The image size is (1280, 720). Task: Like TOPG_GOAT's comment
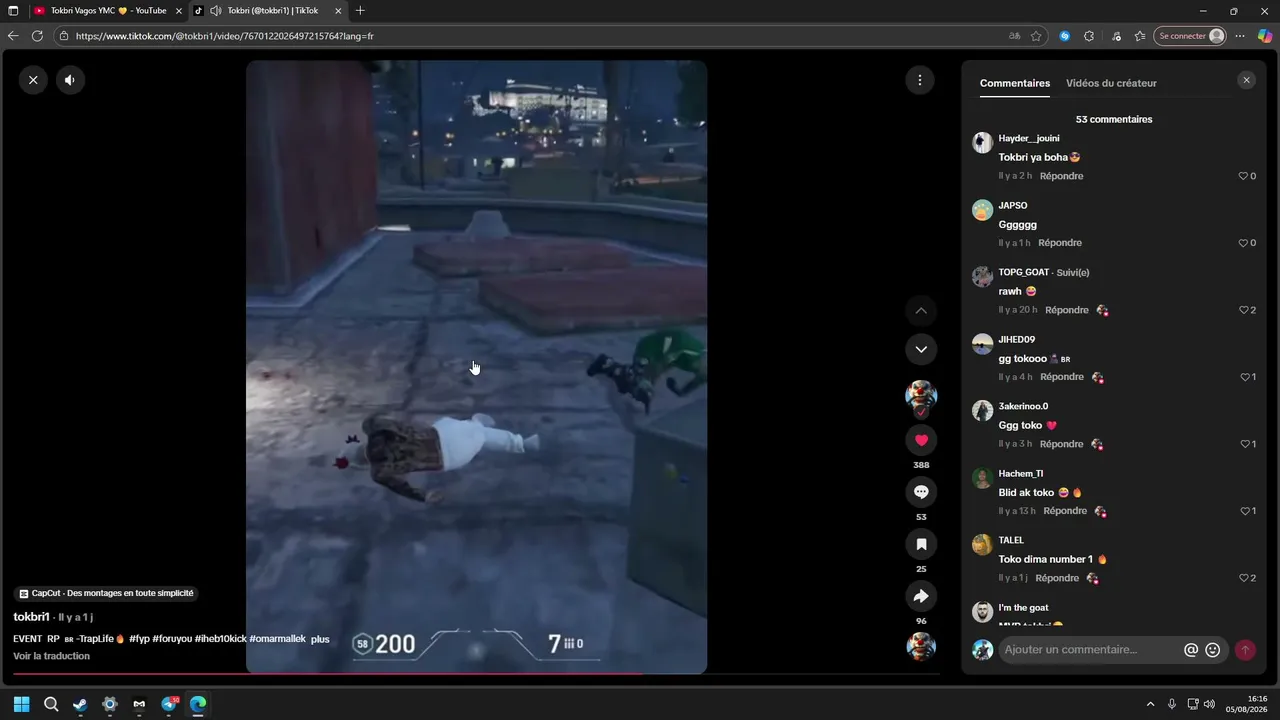(1244, 310)
